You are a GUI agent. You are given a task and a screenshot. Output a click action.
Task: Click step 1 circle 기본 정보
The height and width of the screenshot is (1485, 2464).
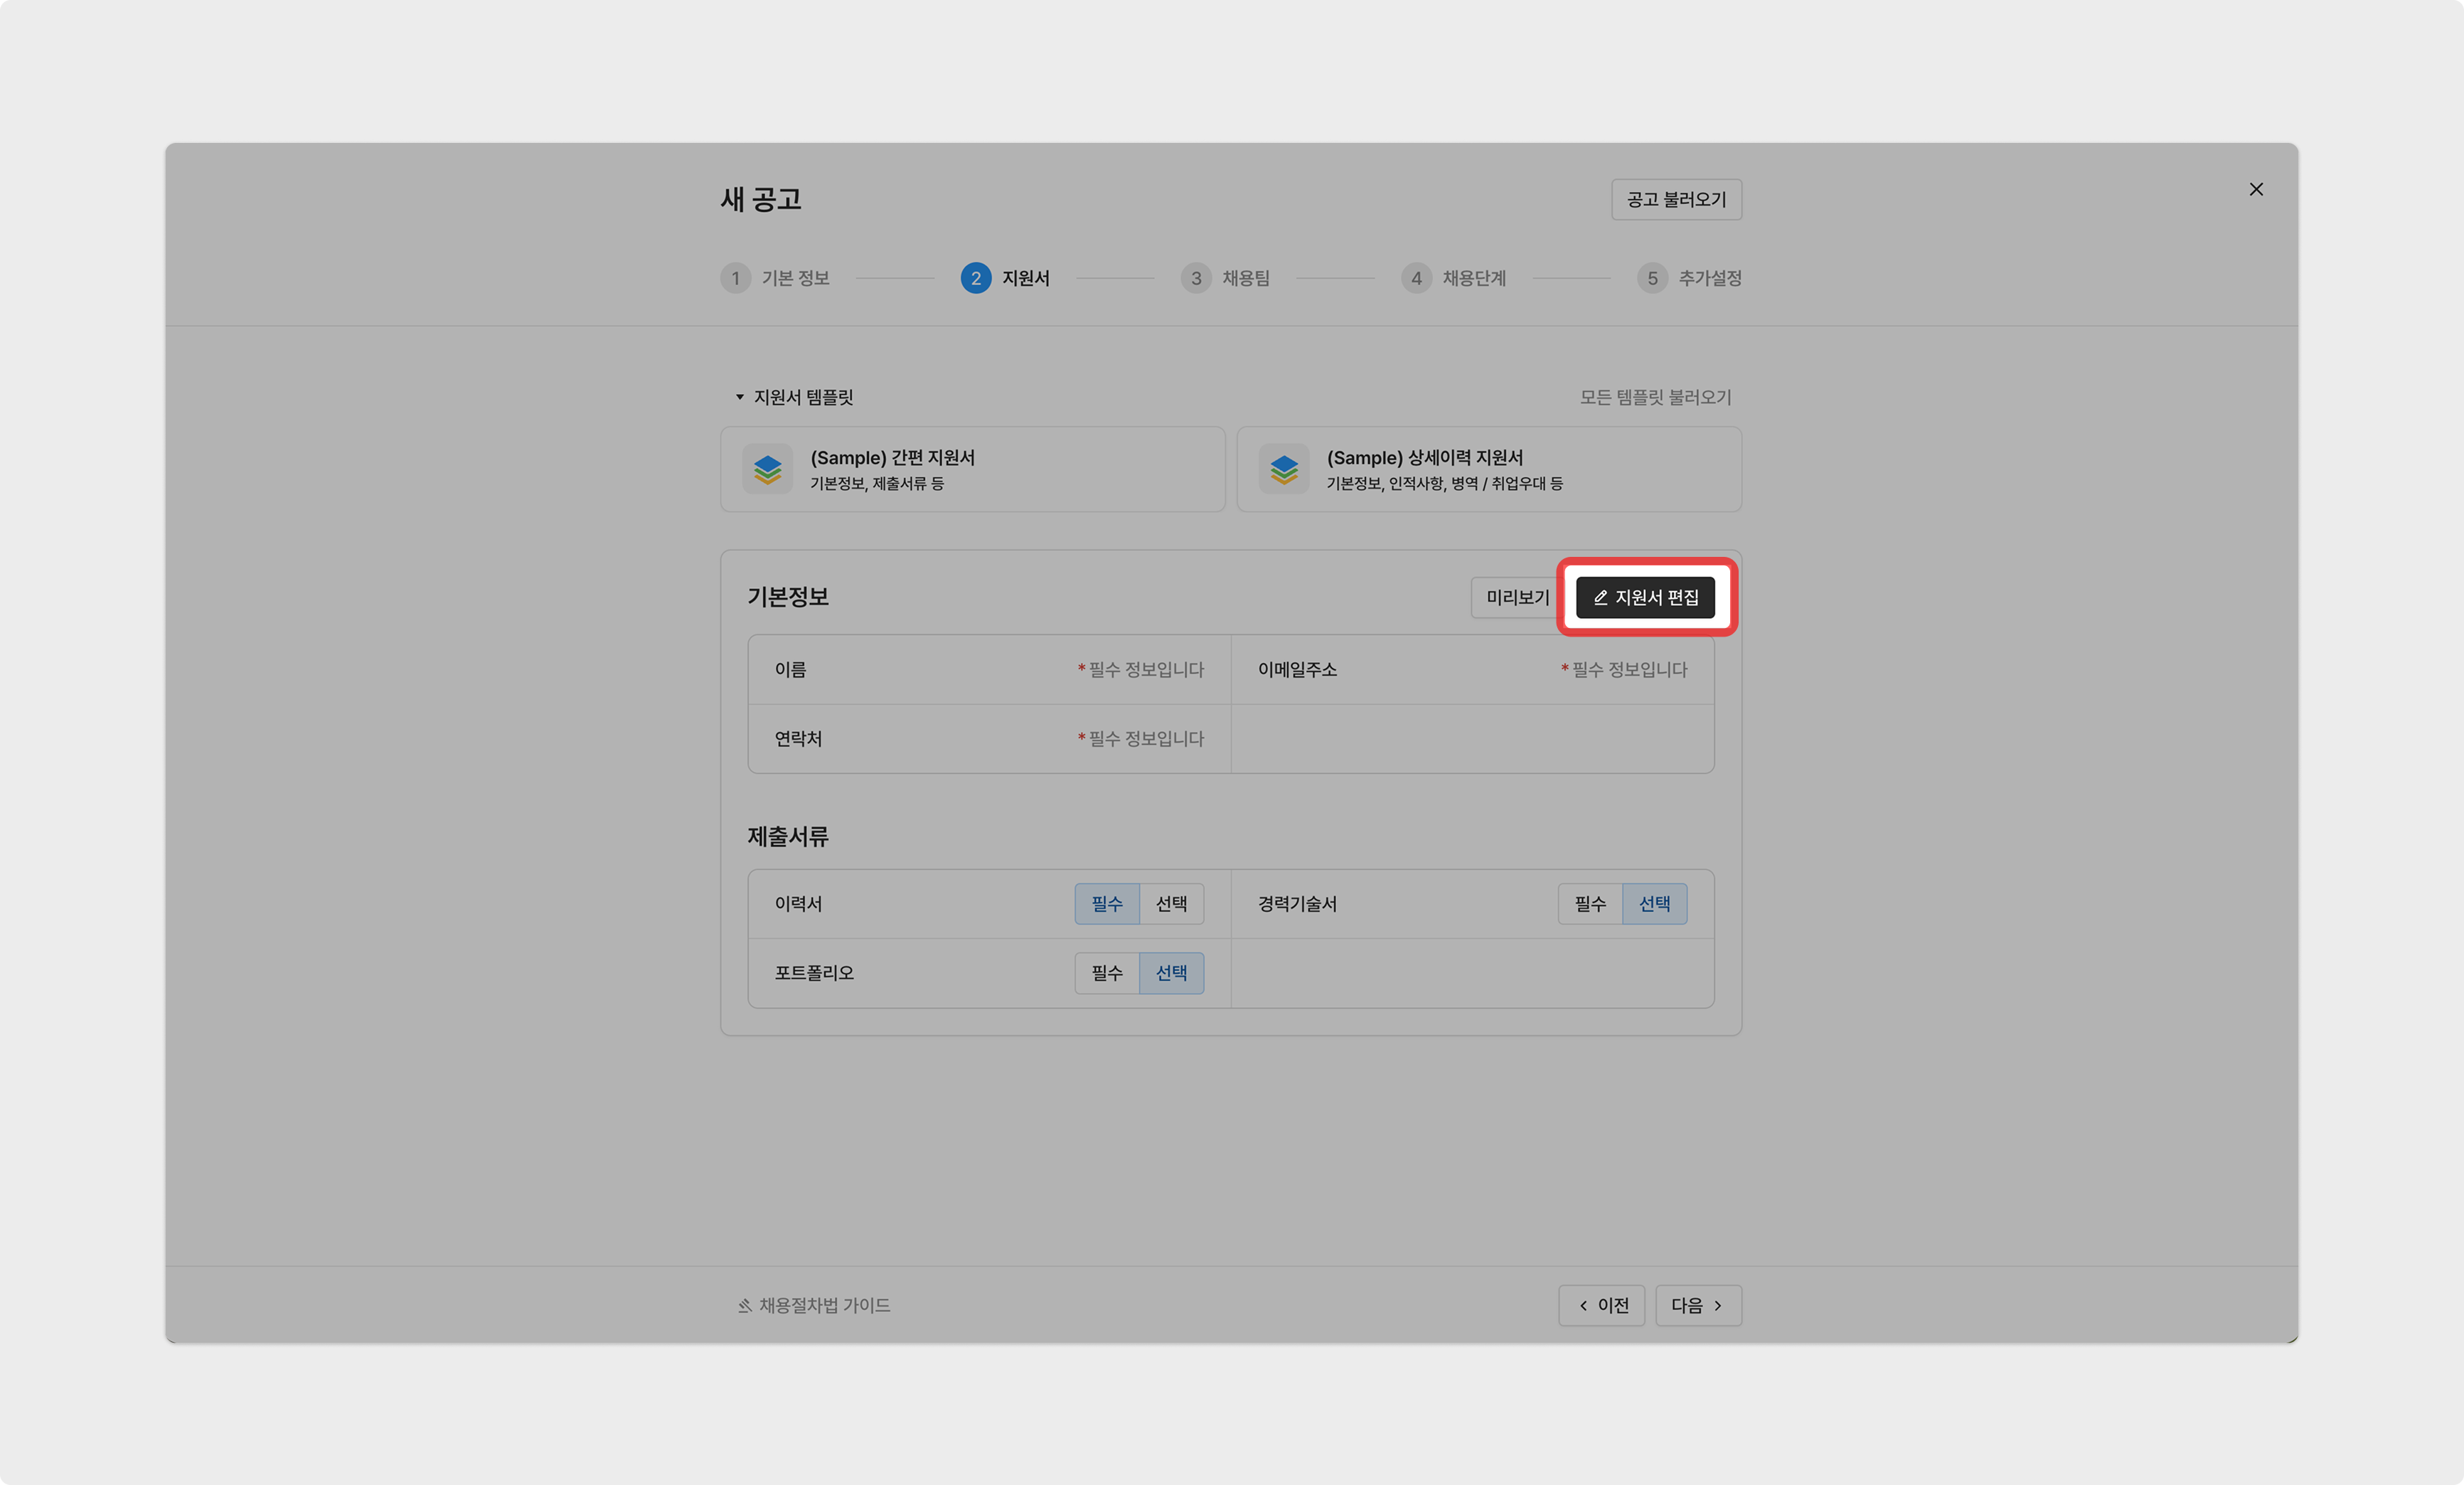pos(736,278)
